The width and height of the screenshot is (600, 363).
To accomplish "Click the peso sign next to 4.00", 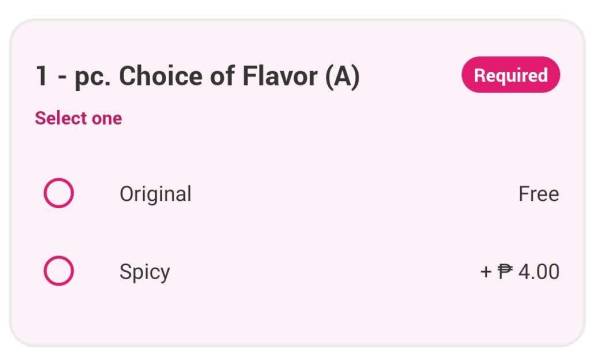I will click(x=505, y=272).
